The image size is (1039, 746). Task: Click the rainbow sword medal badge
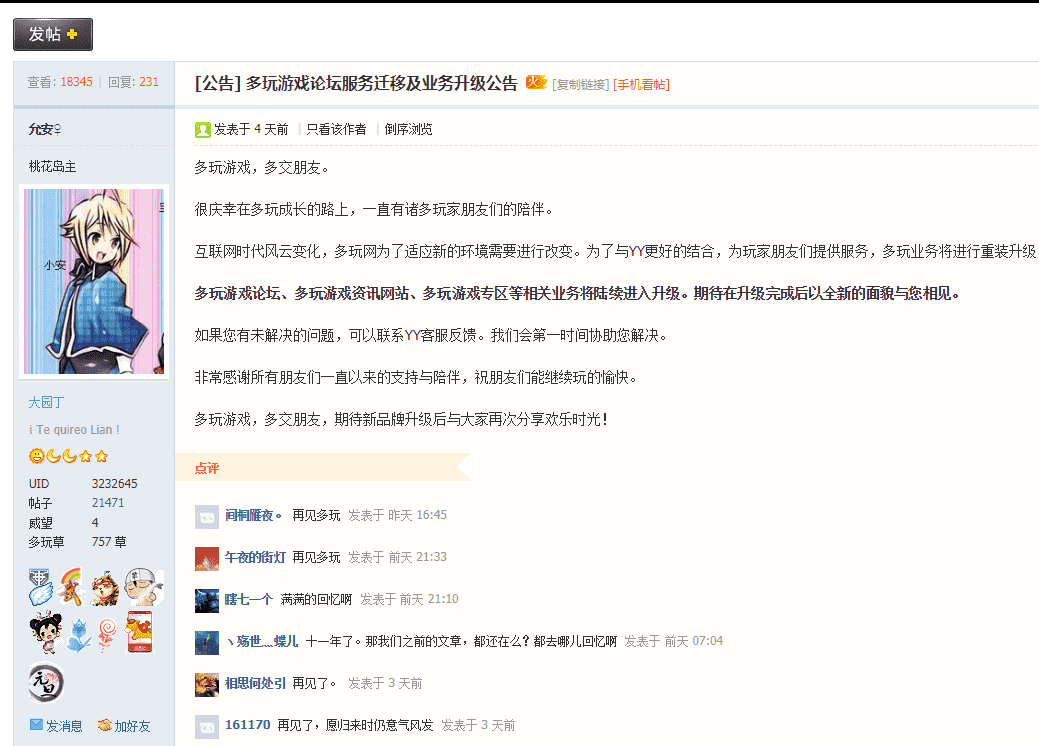pos(71,585)
